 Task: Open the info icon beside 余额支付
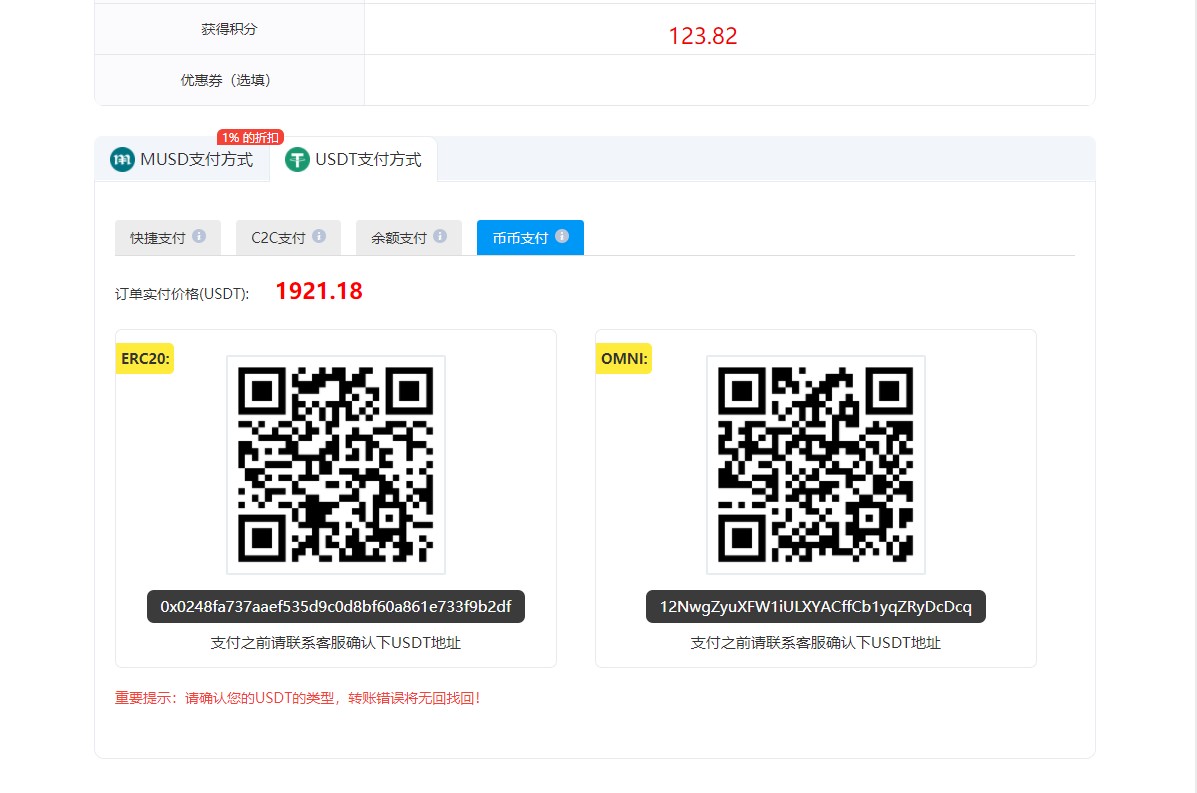(440, 237)
